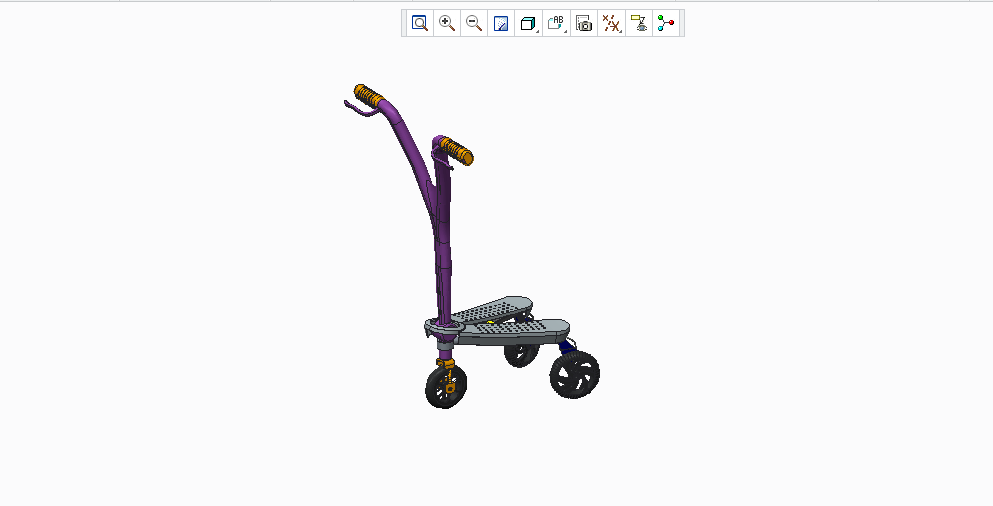Repaint the graphics window
The image size is (993, 506).
point(501,23)
